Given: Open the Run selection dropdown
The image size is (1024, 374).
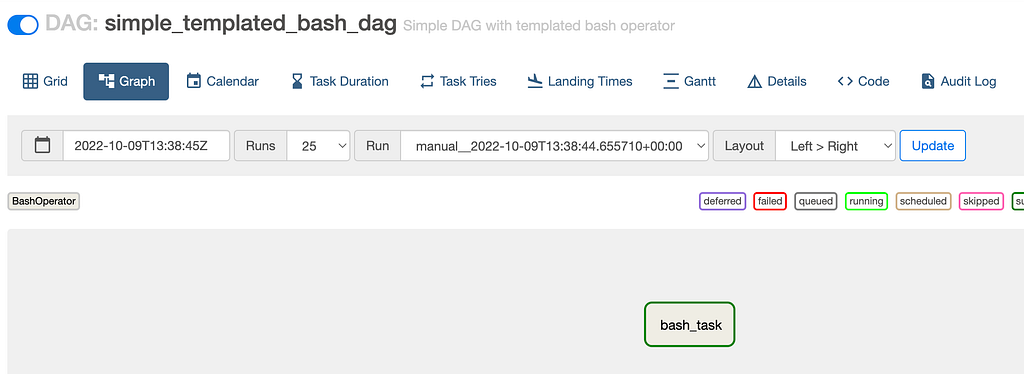Looking at the screenshot, I should tap(554, 146).
